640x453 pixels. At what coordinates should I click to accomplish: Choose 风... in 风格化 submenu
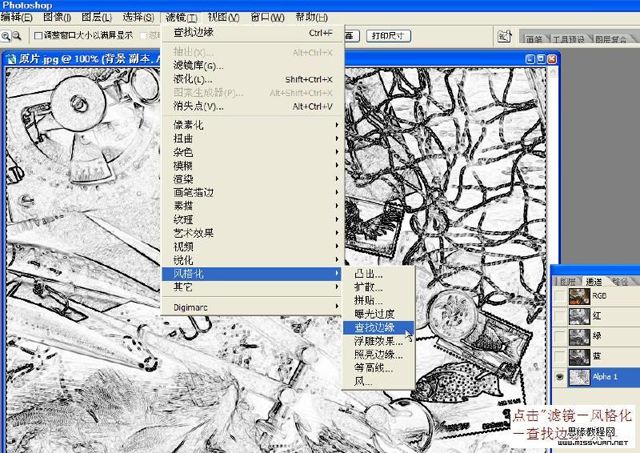[x=379, y=381]
